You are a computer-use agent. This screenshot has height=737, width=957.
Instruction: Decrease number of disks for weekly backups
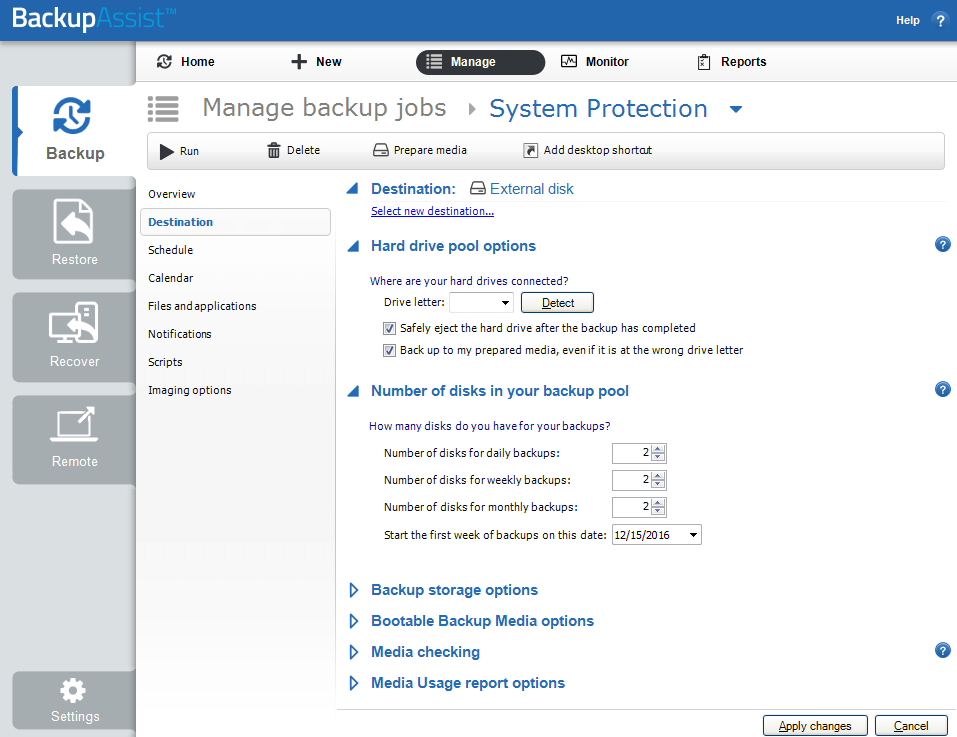coord(658,484)
